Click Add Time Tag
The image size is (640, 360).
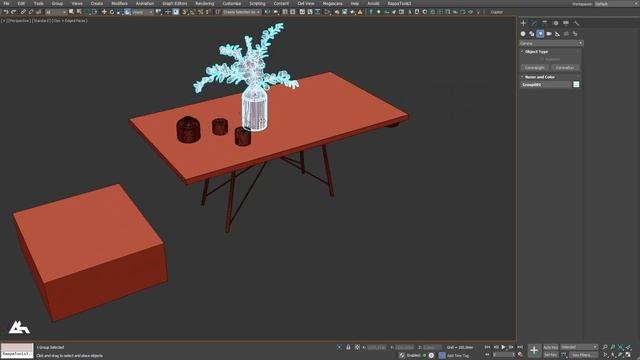[458, 356]
